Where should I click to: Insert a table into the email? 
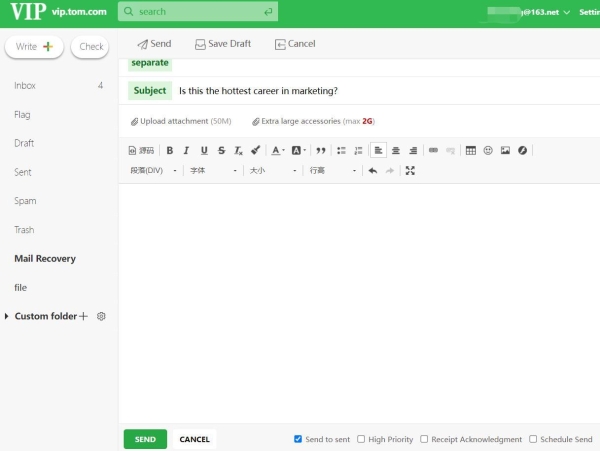click(x=471, y=151)
